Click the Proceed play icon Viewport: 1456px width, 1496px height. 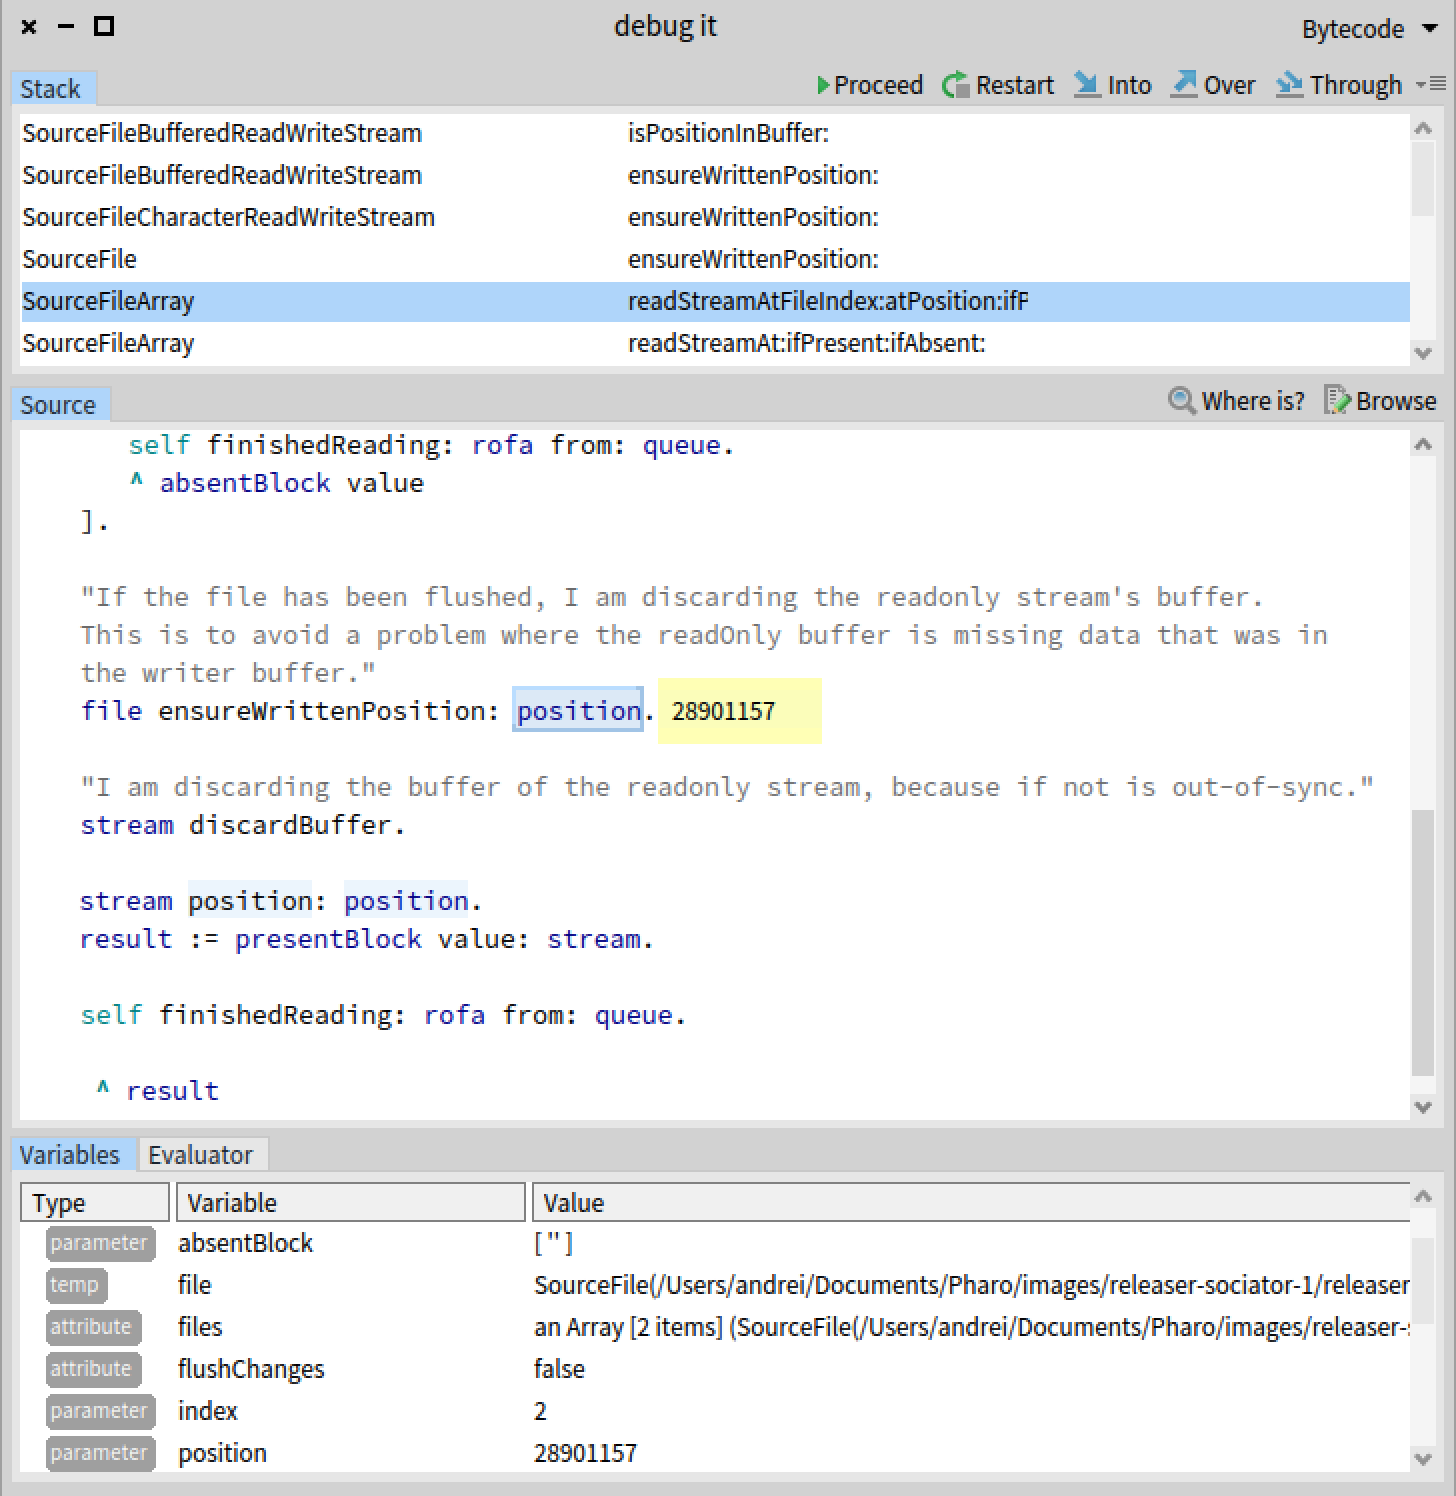(x=824, y=85)
